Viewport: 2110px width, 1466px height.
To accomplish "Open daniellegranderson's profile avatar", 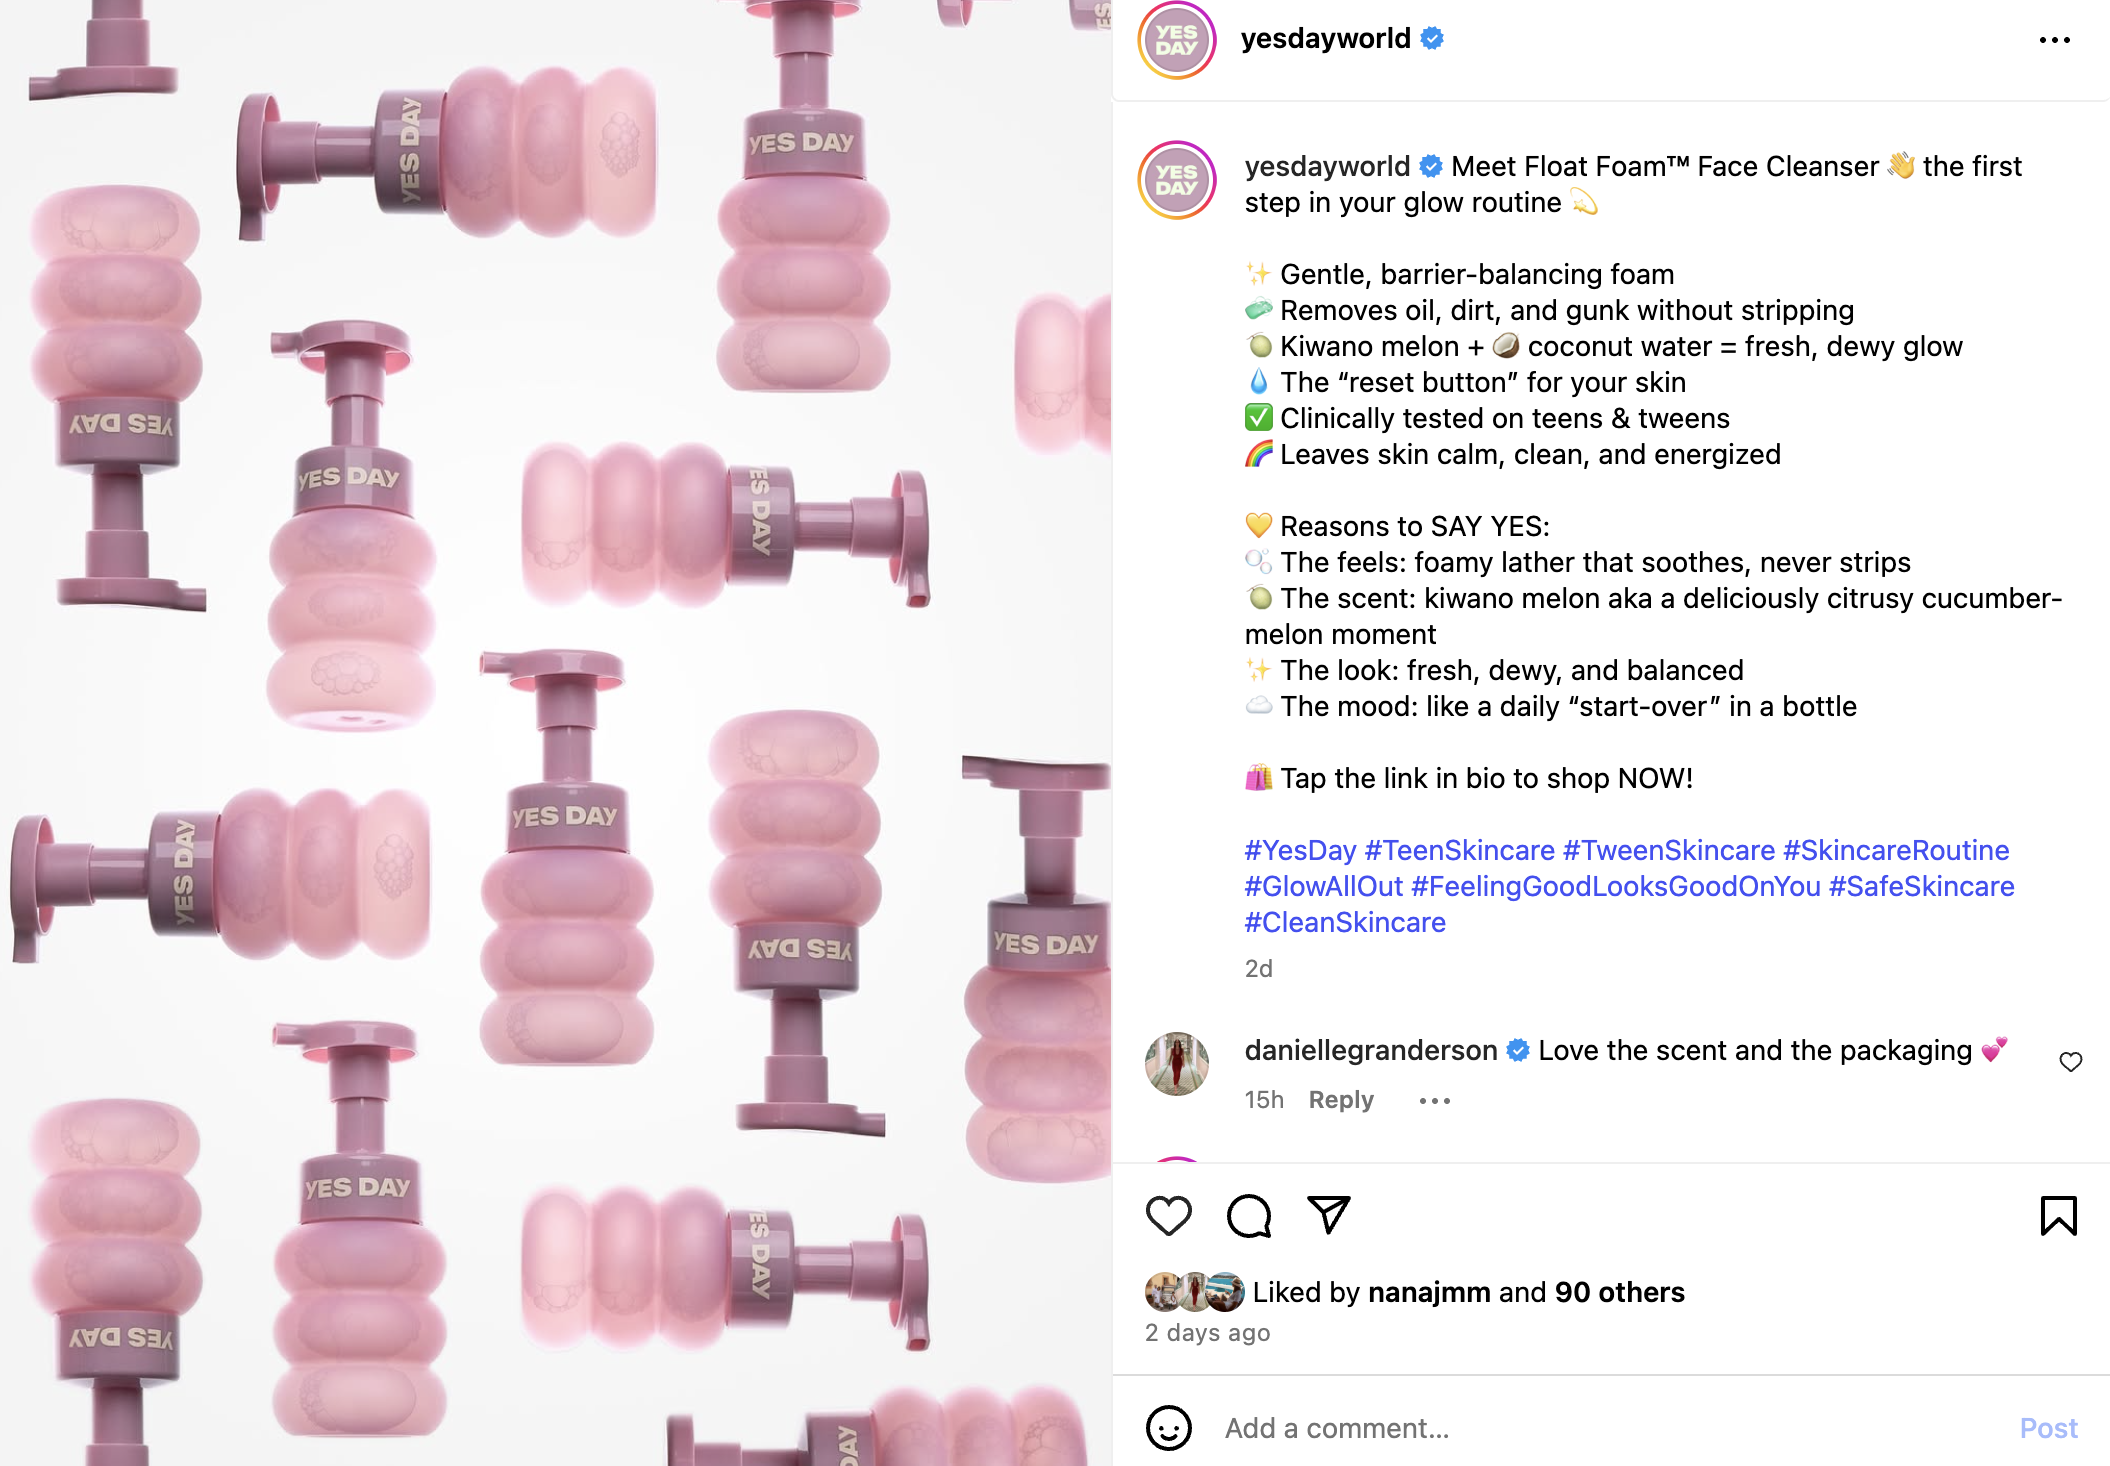I will pos(1177,1064).
